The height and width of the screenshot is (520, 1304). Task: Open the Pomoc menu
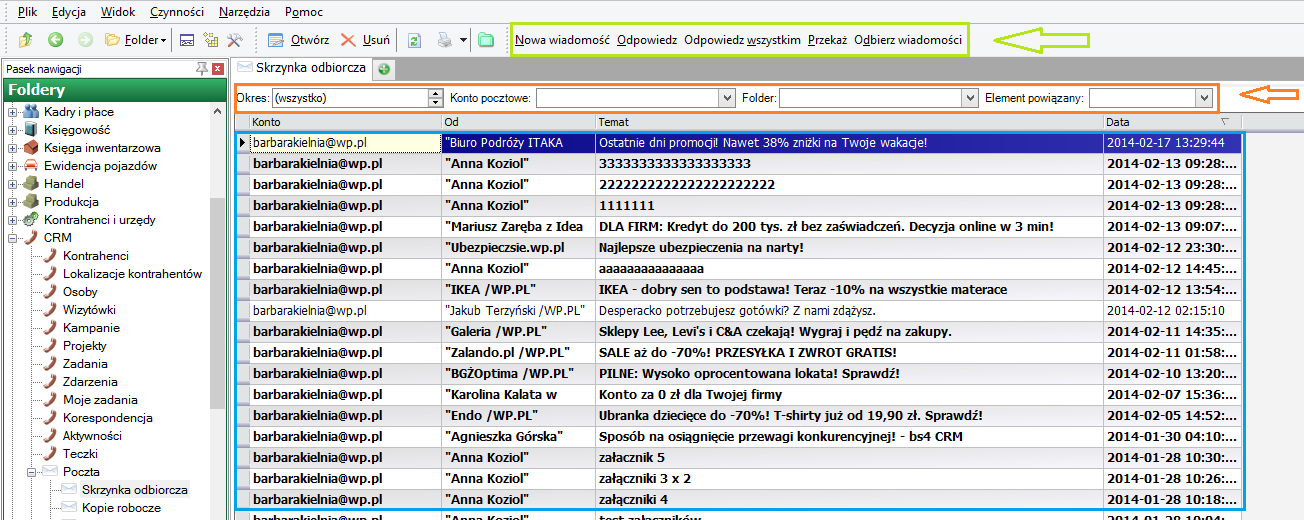click(x=304, y=12)
